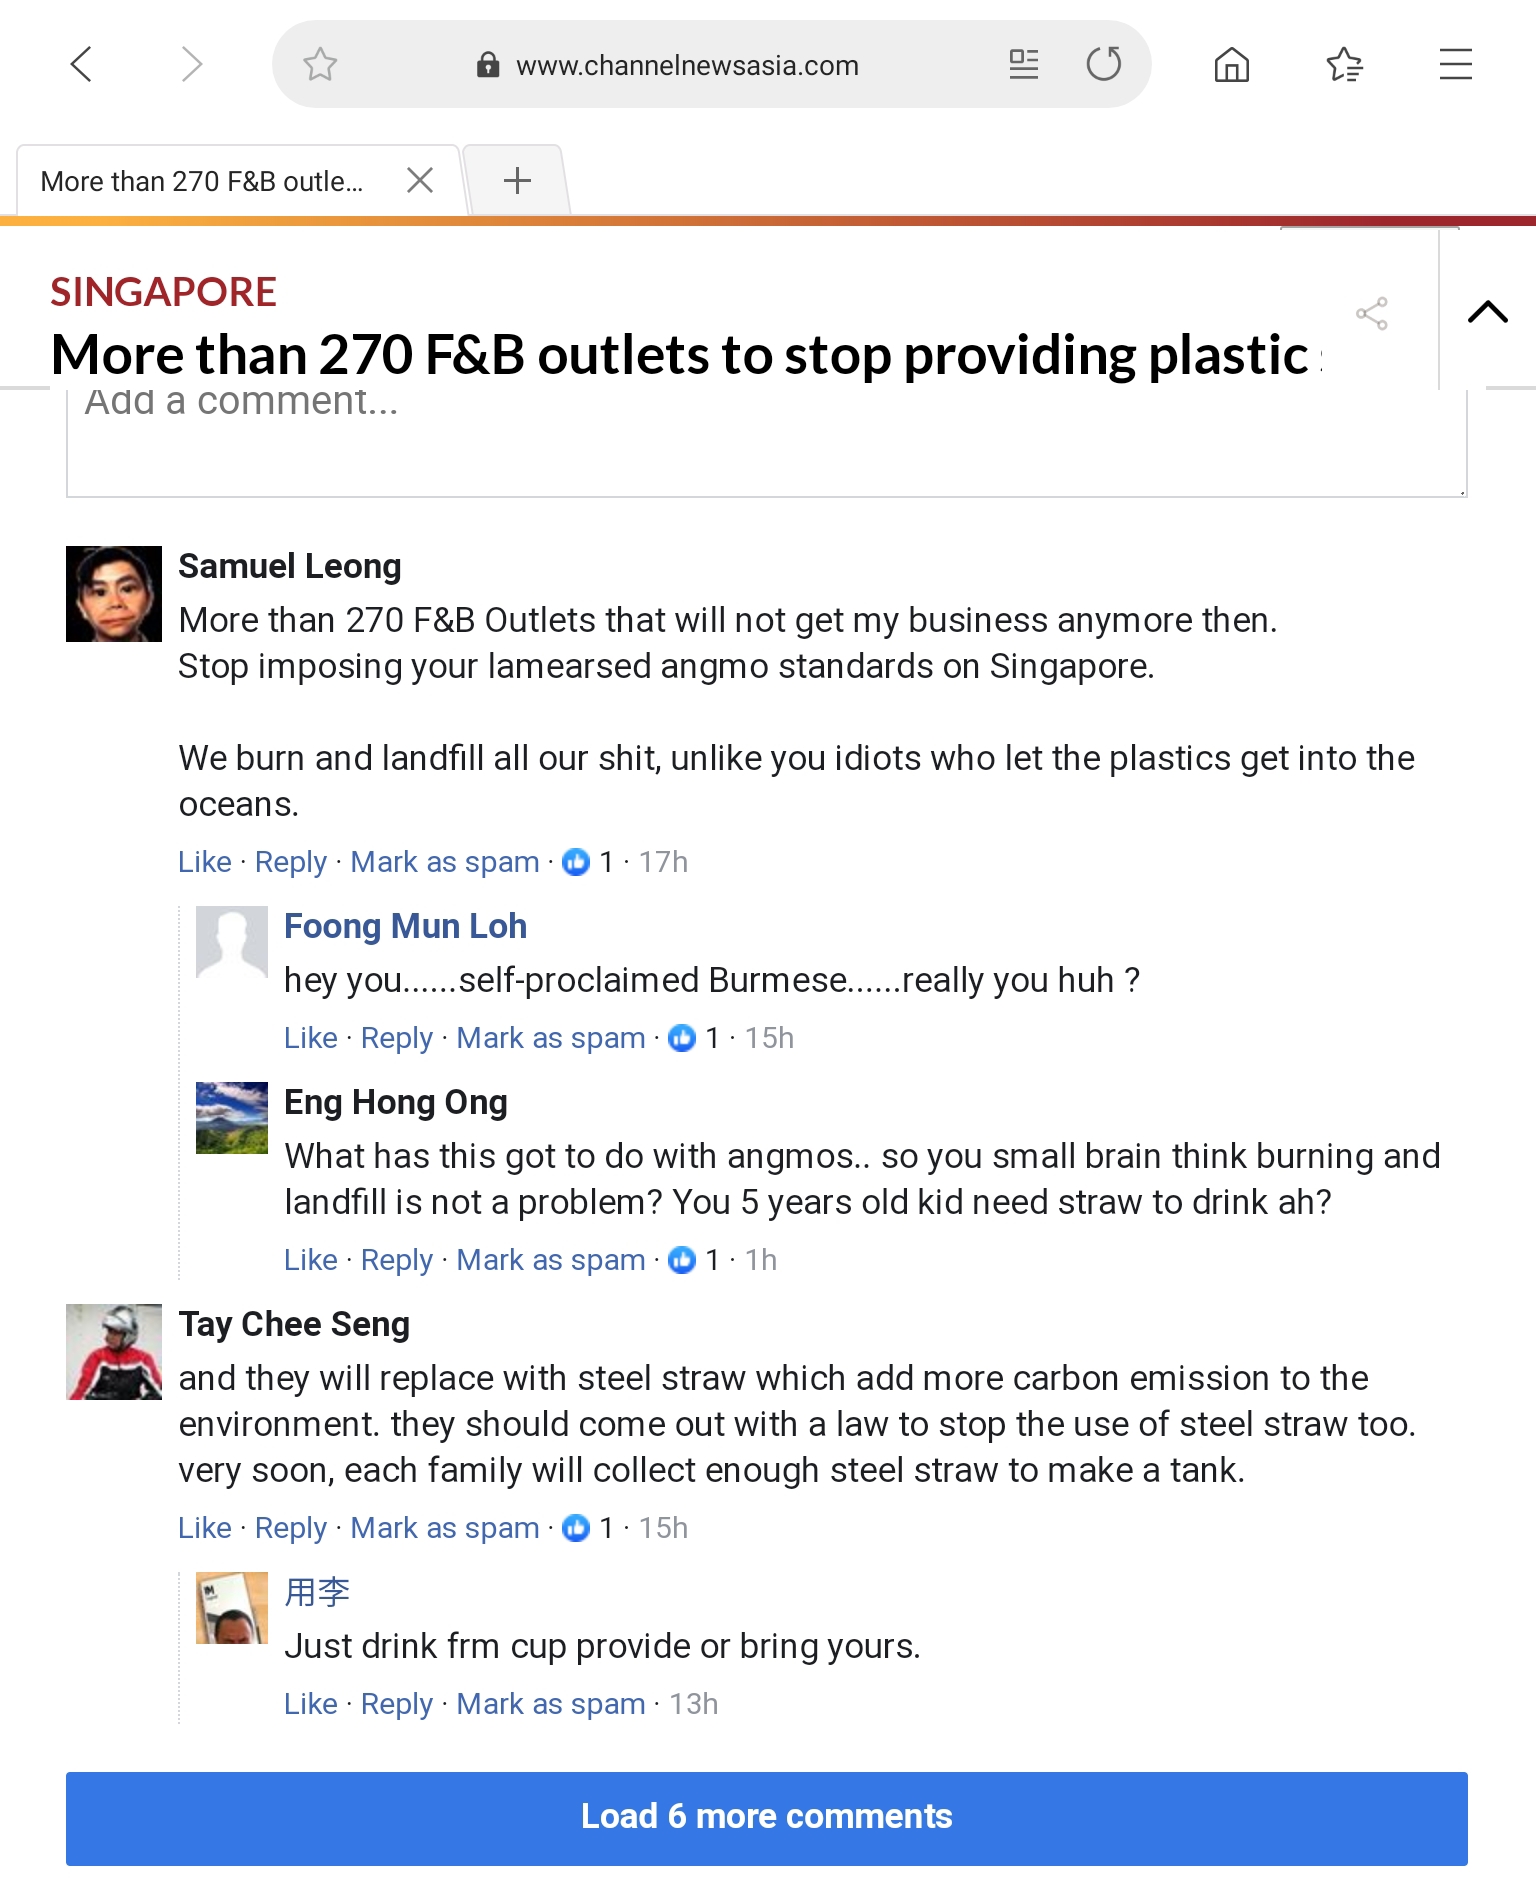Close the 'More than 270 F&B' tab
This screenshot has width=1536, height=1882.
[x=420, y=181]
